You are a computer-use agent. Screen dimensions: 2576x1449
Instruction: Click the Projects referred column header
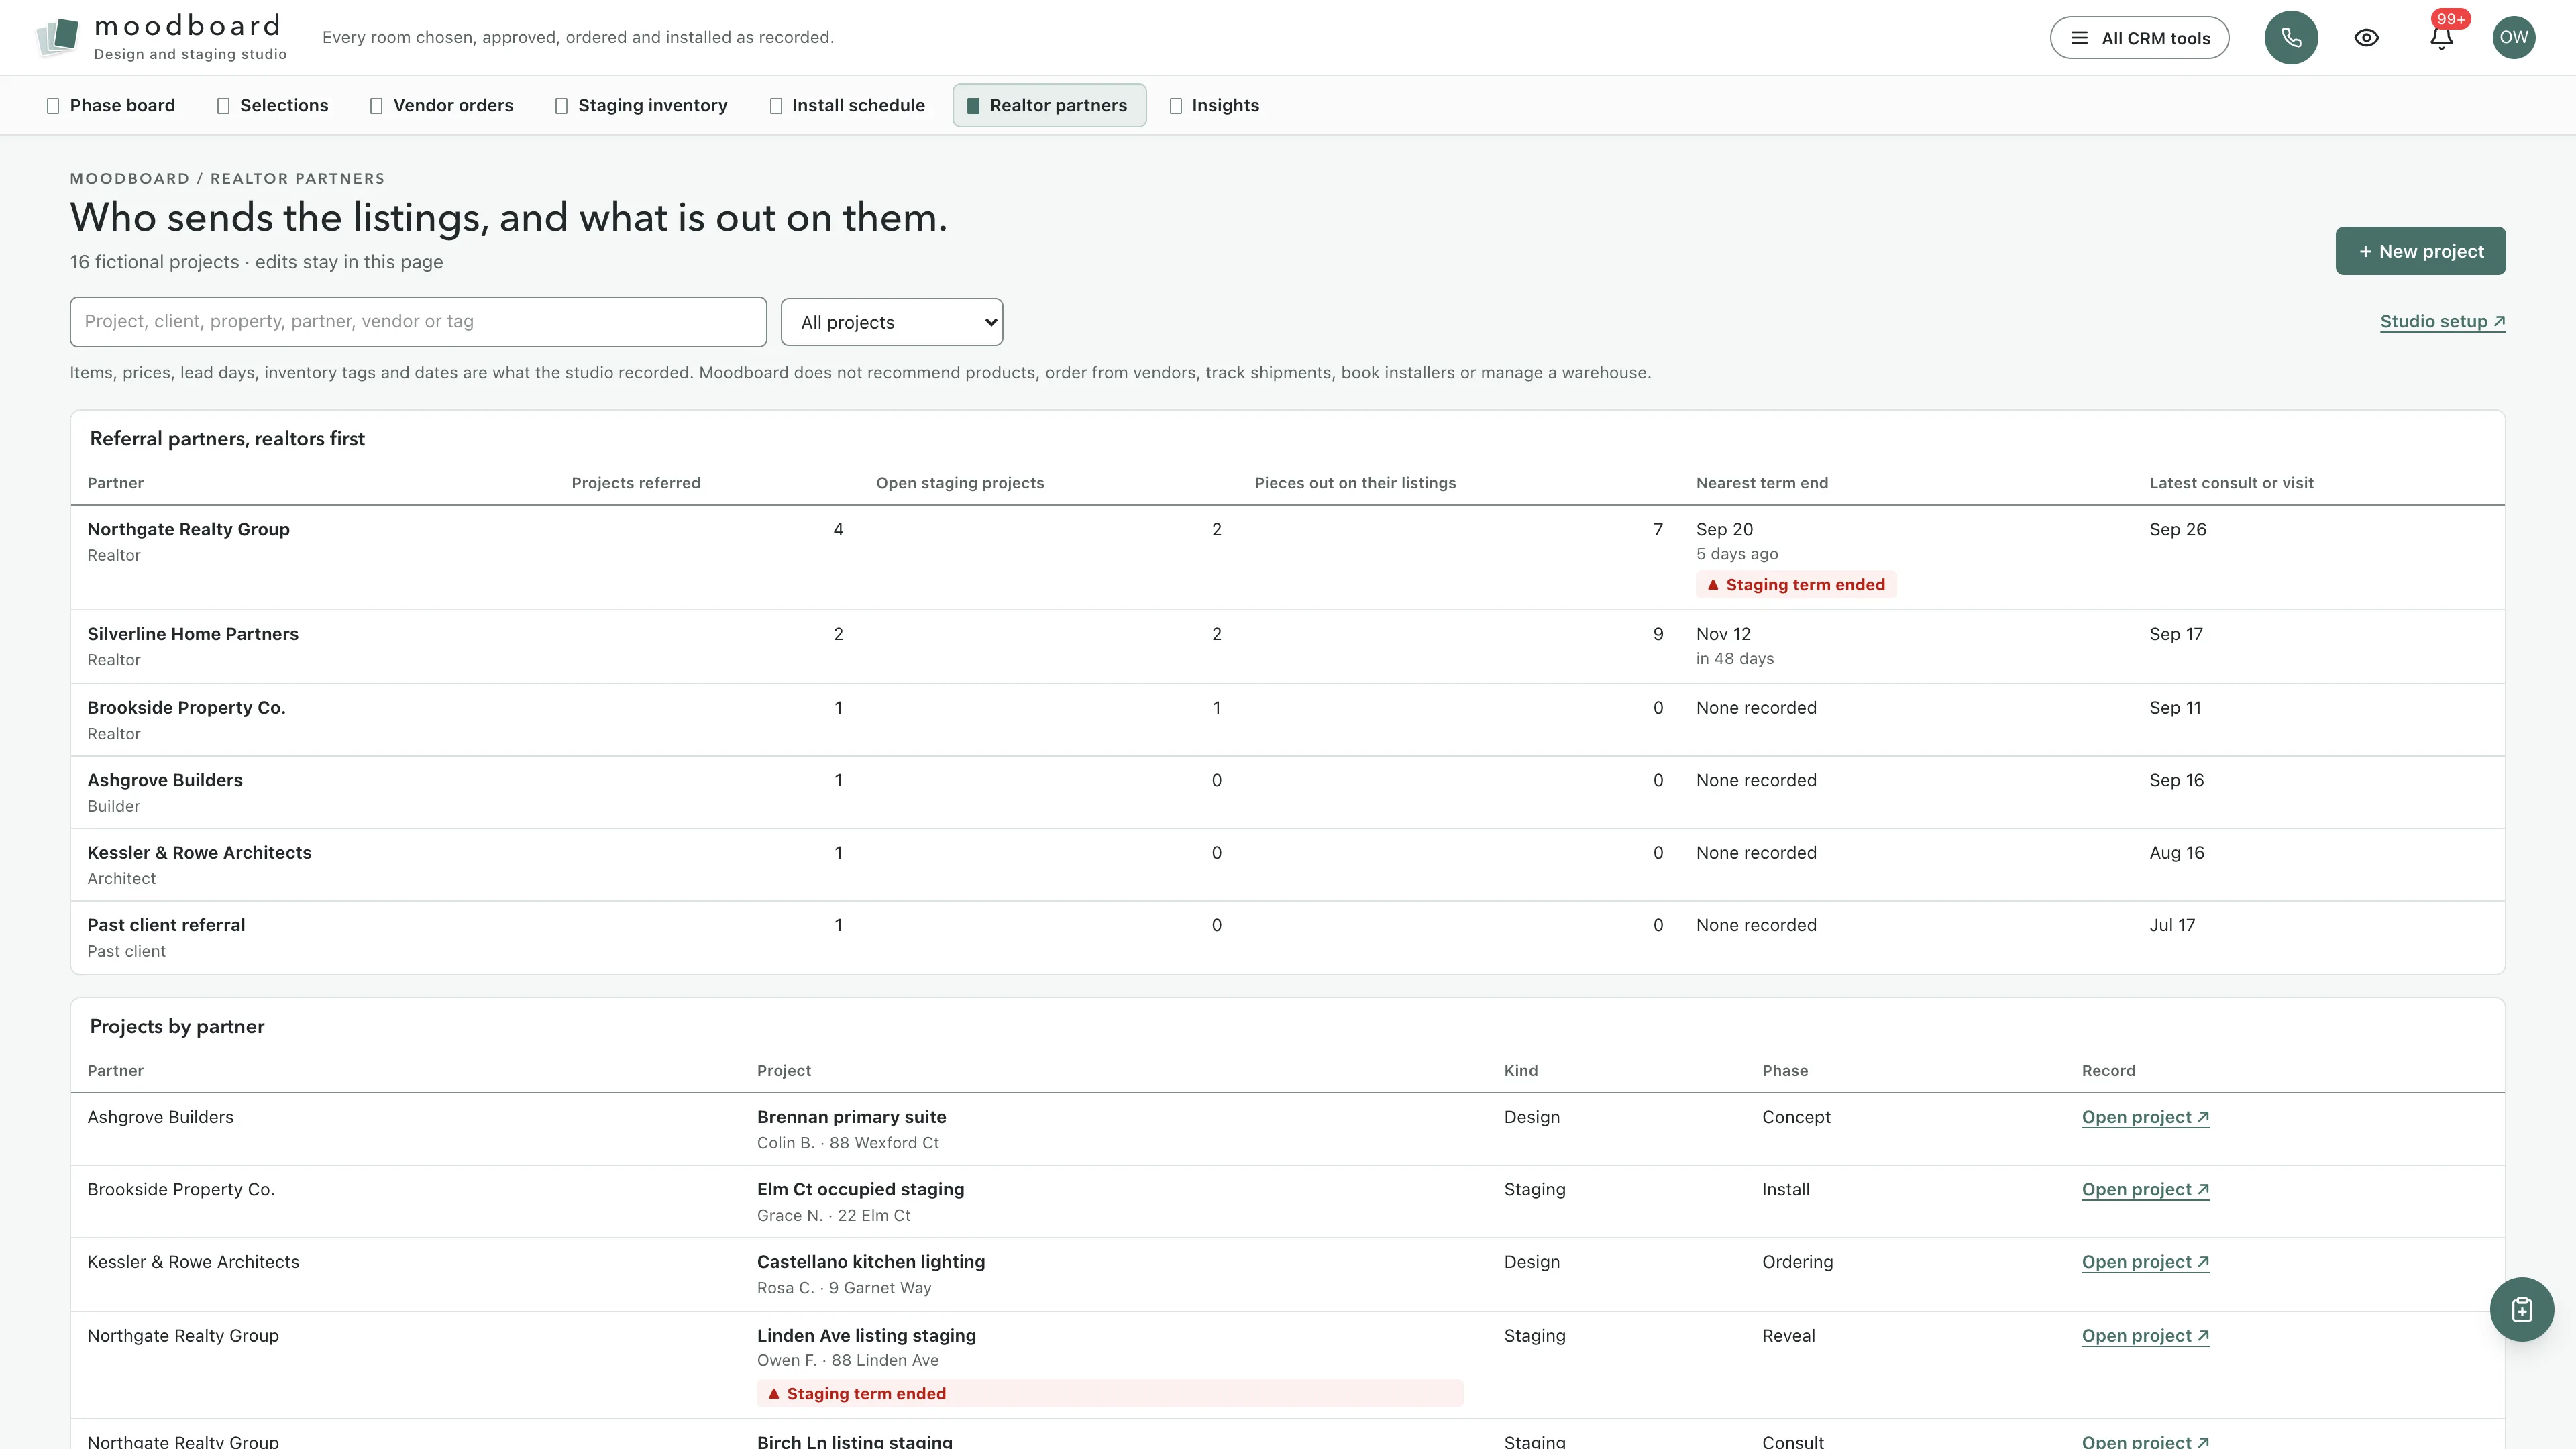point(636,483)
